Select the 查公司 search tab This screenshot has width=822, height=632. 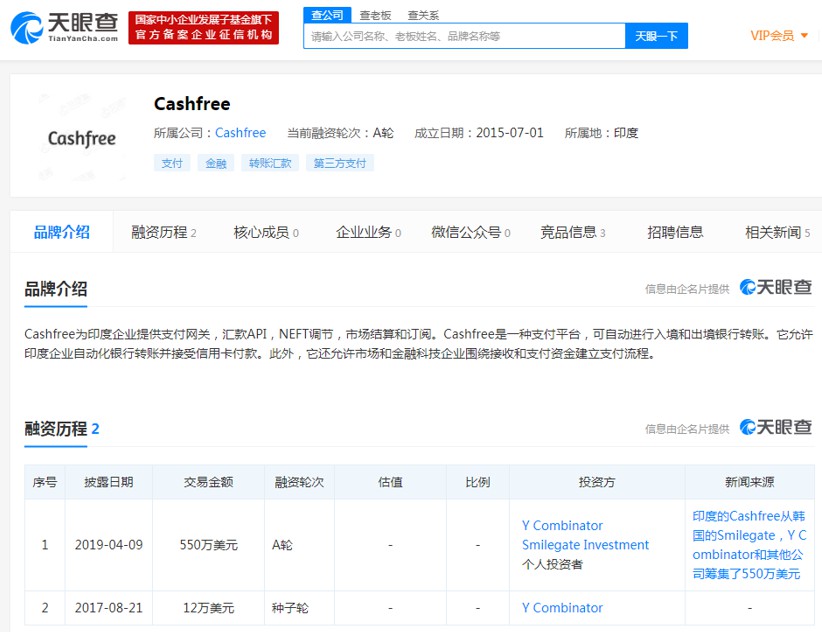[327, 15]
